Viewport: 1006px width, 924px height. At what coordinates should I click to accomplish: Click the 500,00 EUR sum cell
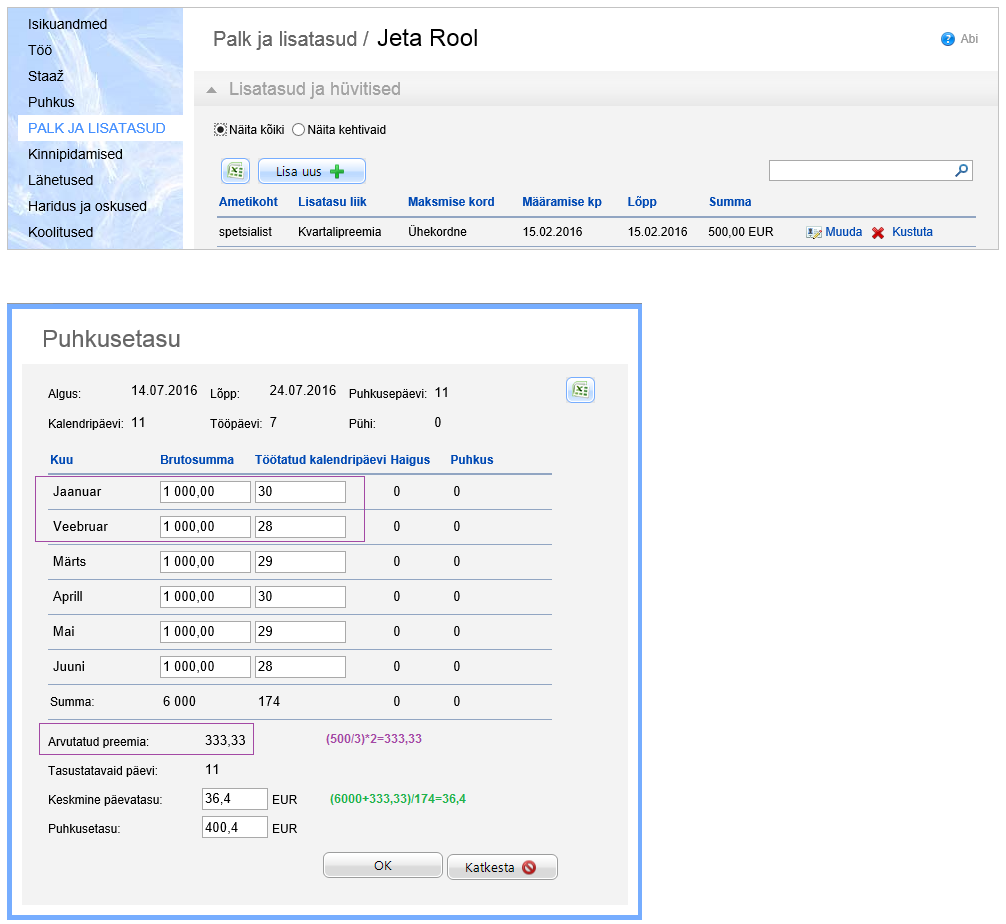(x=740, y=232)
